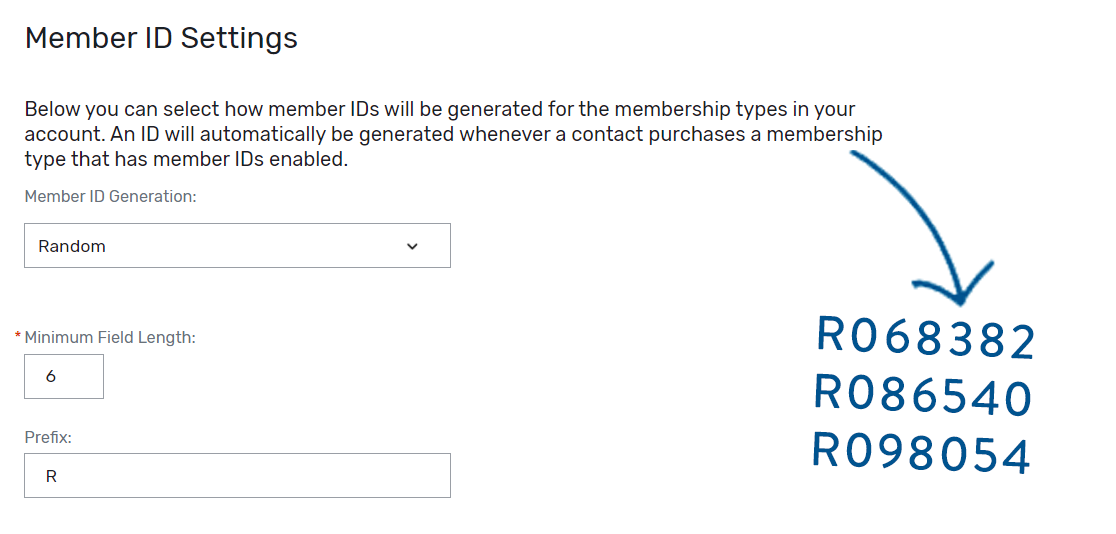Viewport: 1116px width, 534px height.
Task: Click the text 'type that has member IDs enabled'
Action: [x=186, y=159]
